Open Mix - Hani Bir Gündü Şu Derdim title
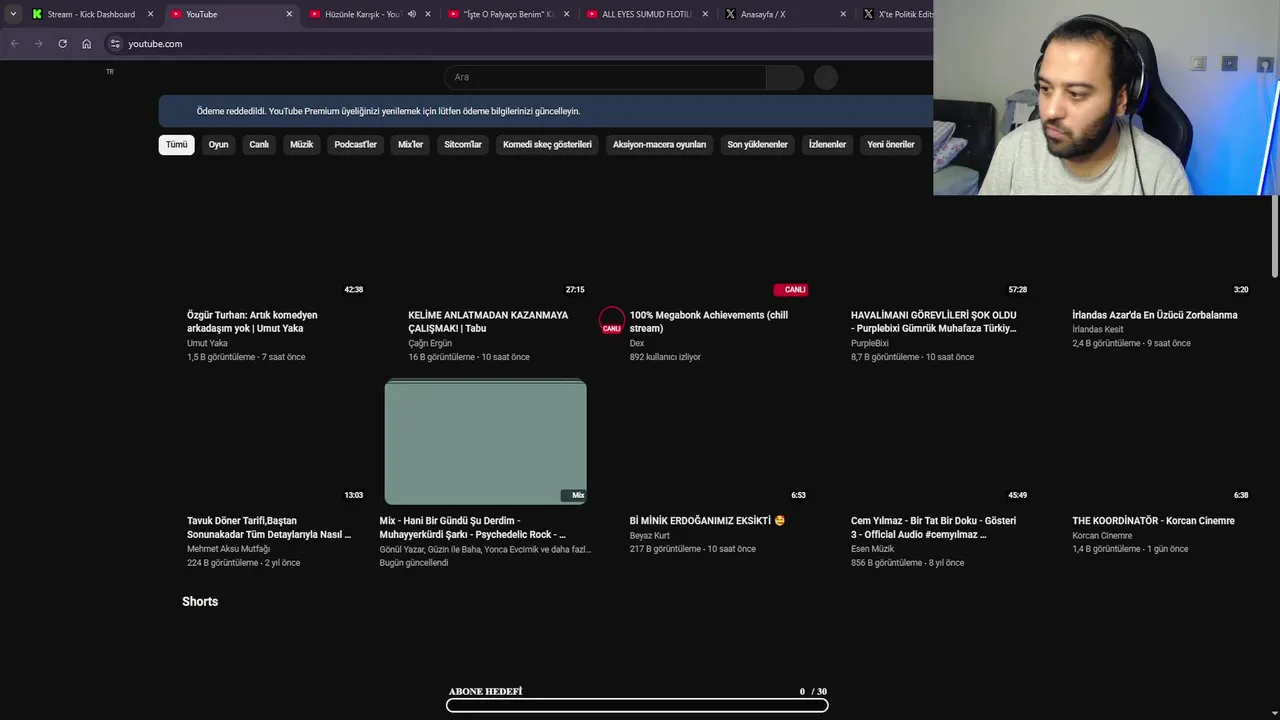 (x=473, y=528)
